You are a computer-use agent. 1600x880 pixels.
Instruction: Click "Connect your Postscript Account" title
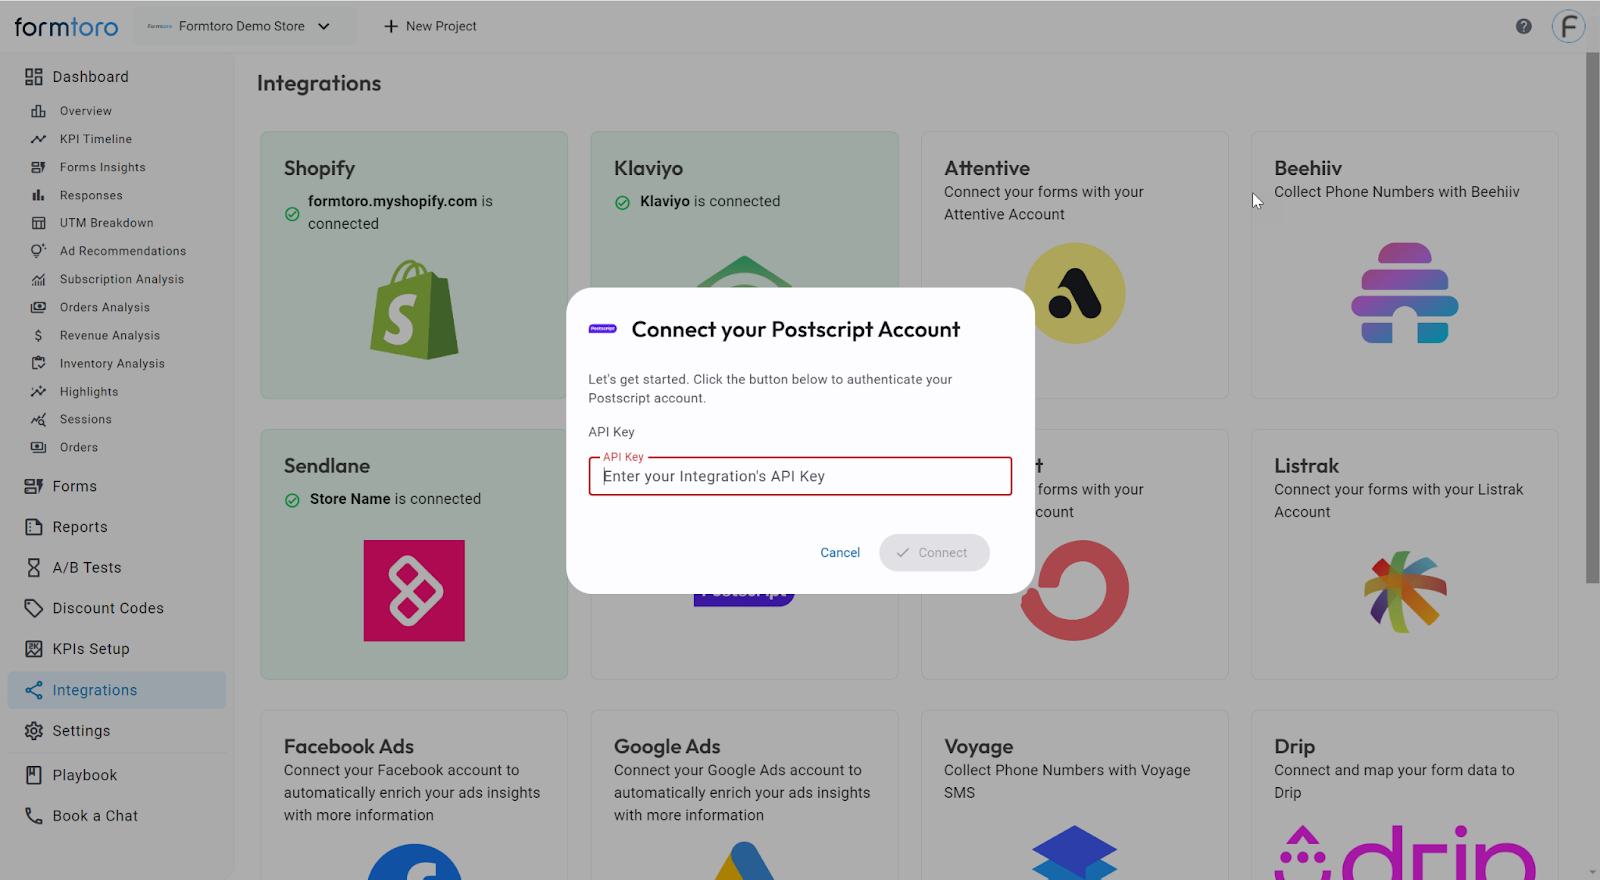(795, 329)
